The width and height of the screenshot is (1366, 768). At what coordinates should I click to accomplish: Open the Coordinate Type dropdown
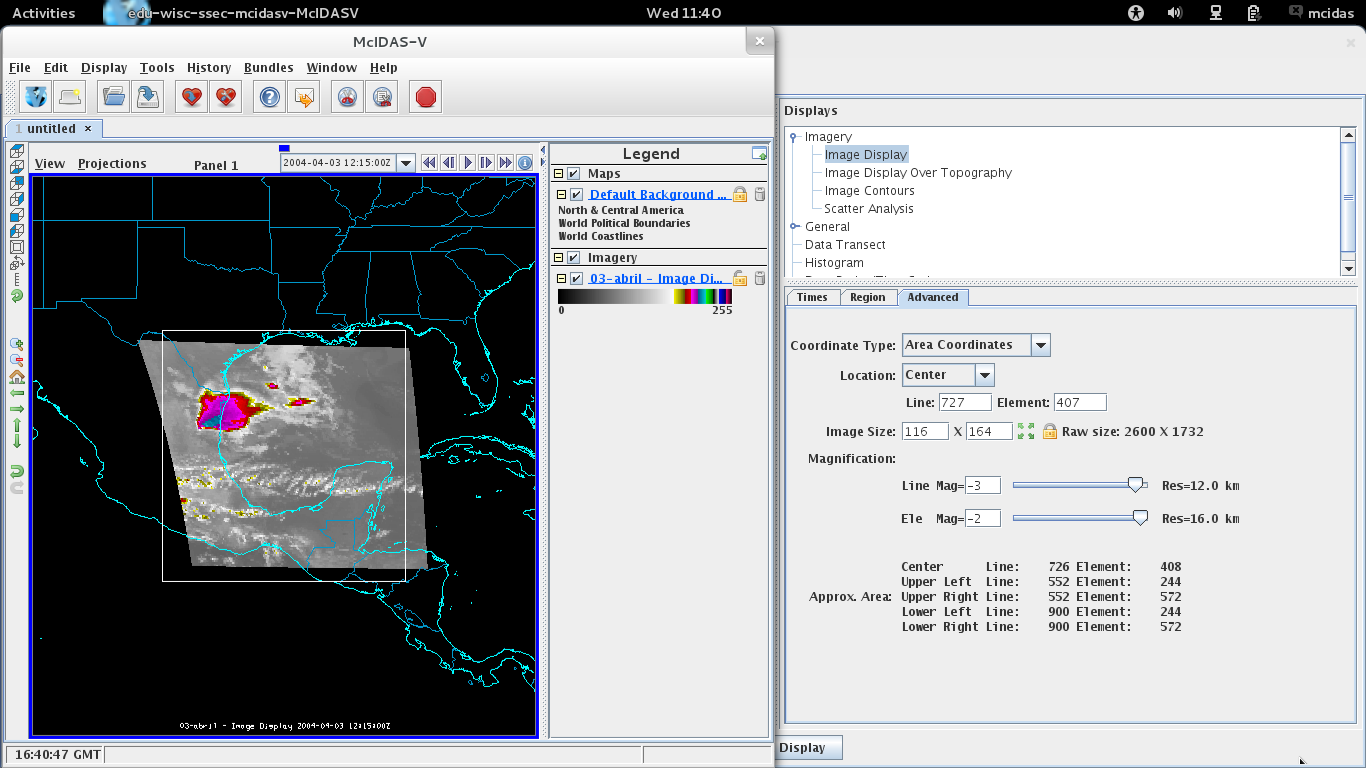[x=1041, y=345]
